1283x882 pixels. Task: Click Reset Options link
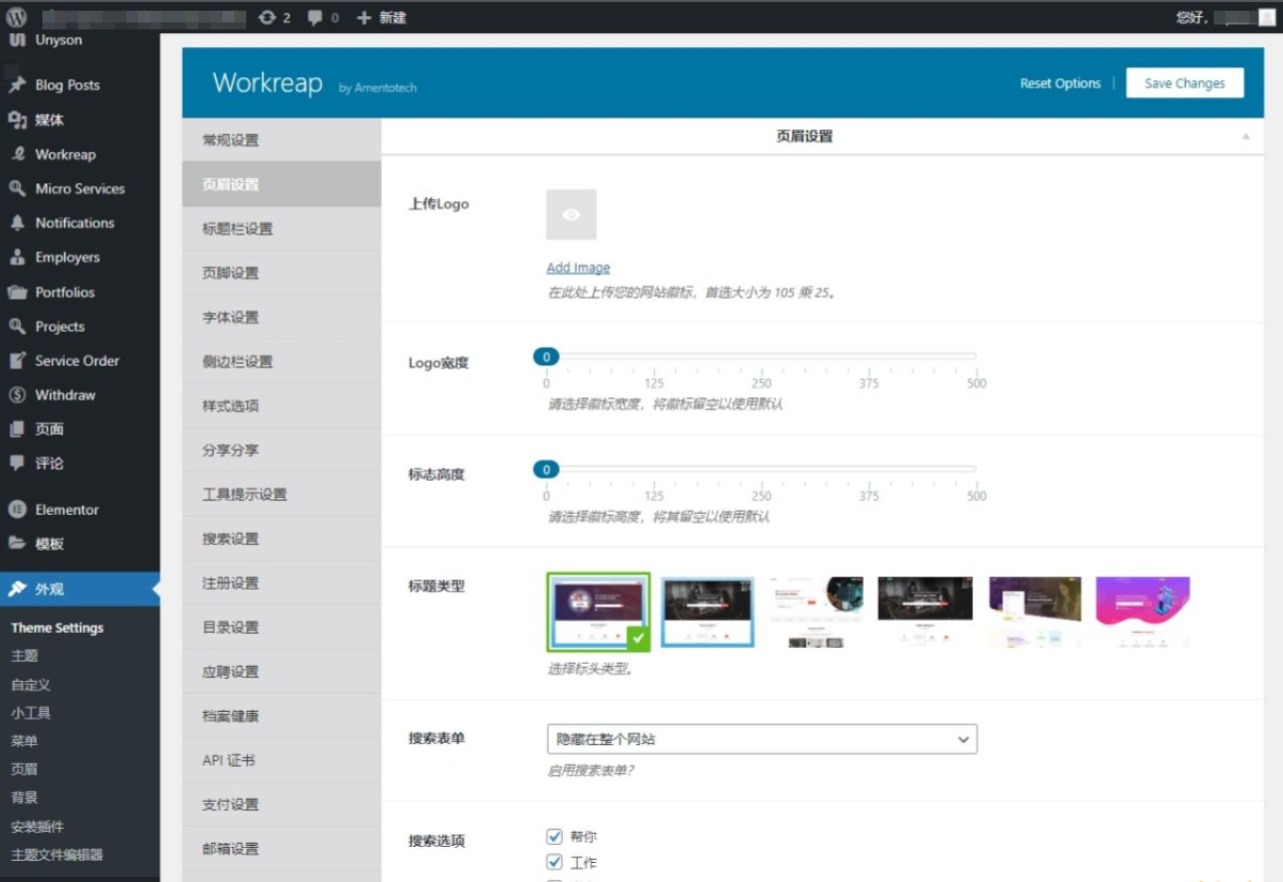(1060, 83)
